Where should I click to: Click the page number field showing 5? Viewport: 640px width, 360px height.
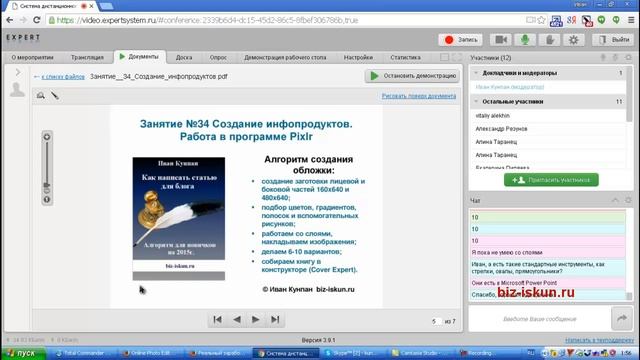[x=436, y=322]
